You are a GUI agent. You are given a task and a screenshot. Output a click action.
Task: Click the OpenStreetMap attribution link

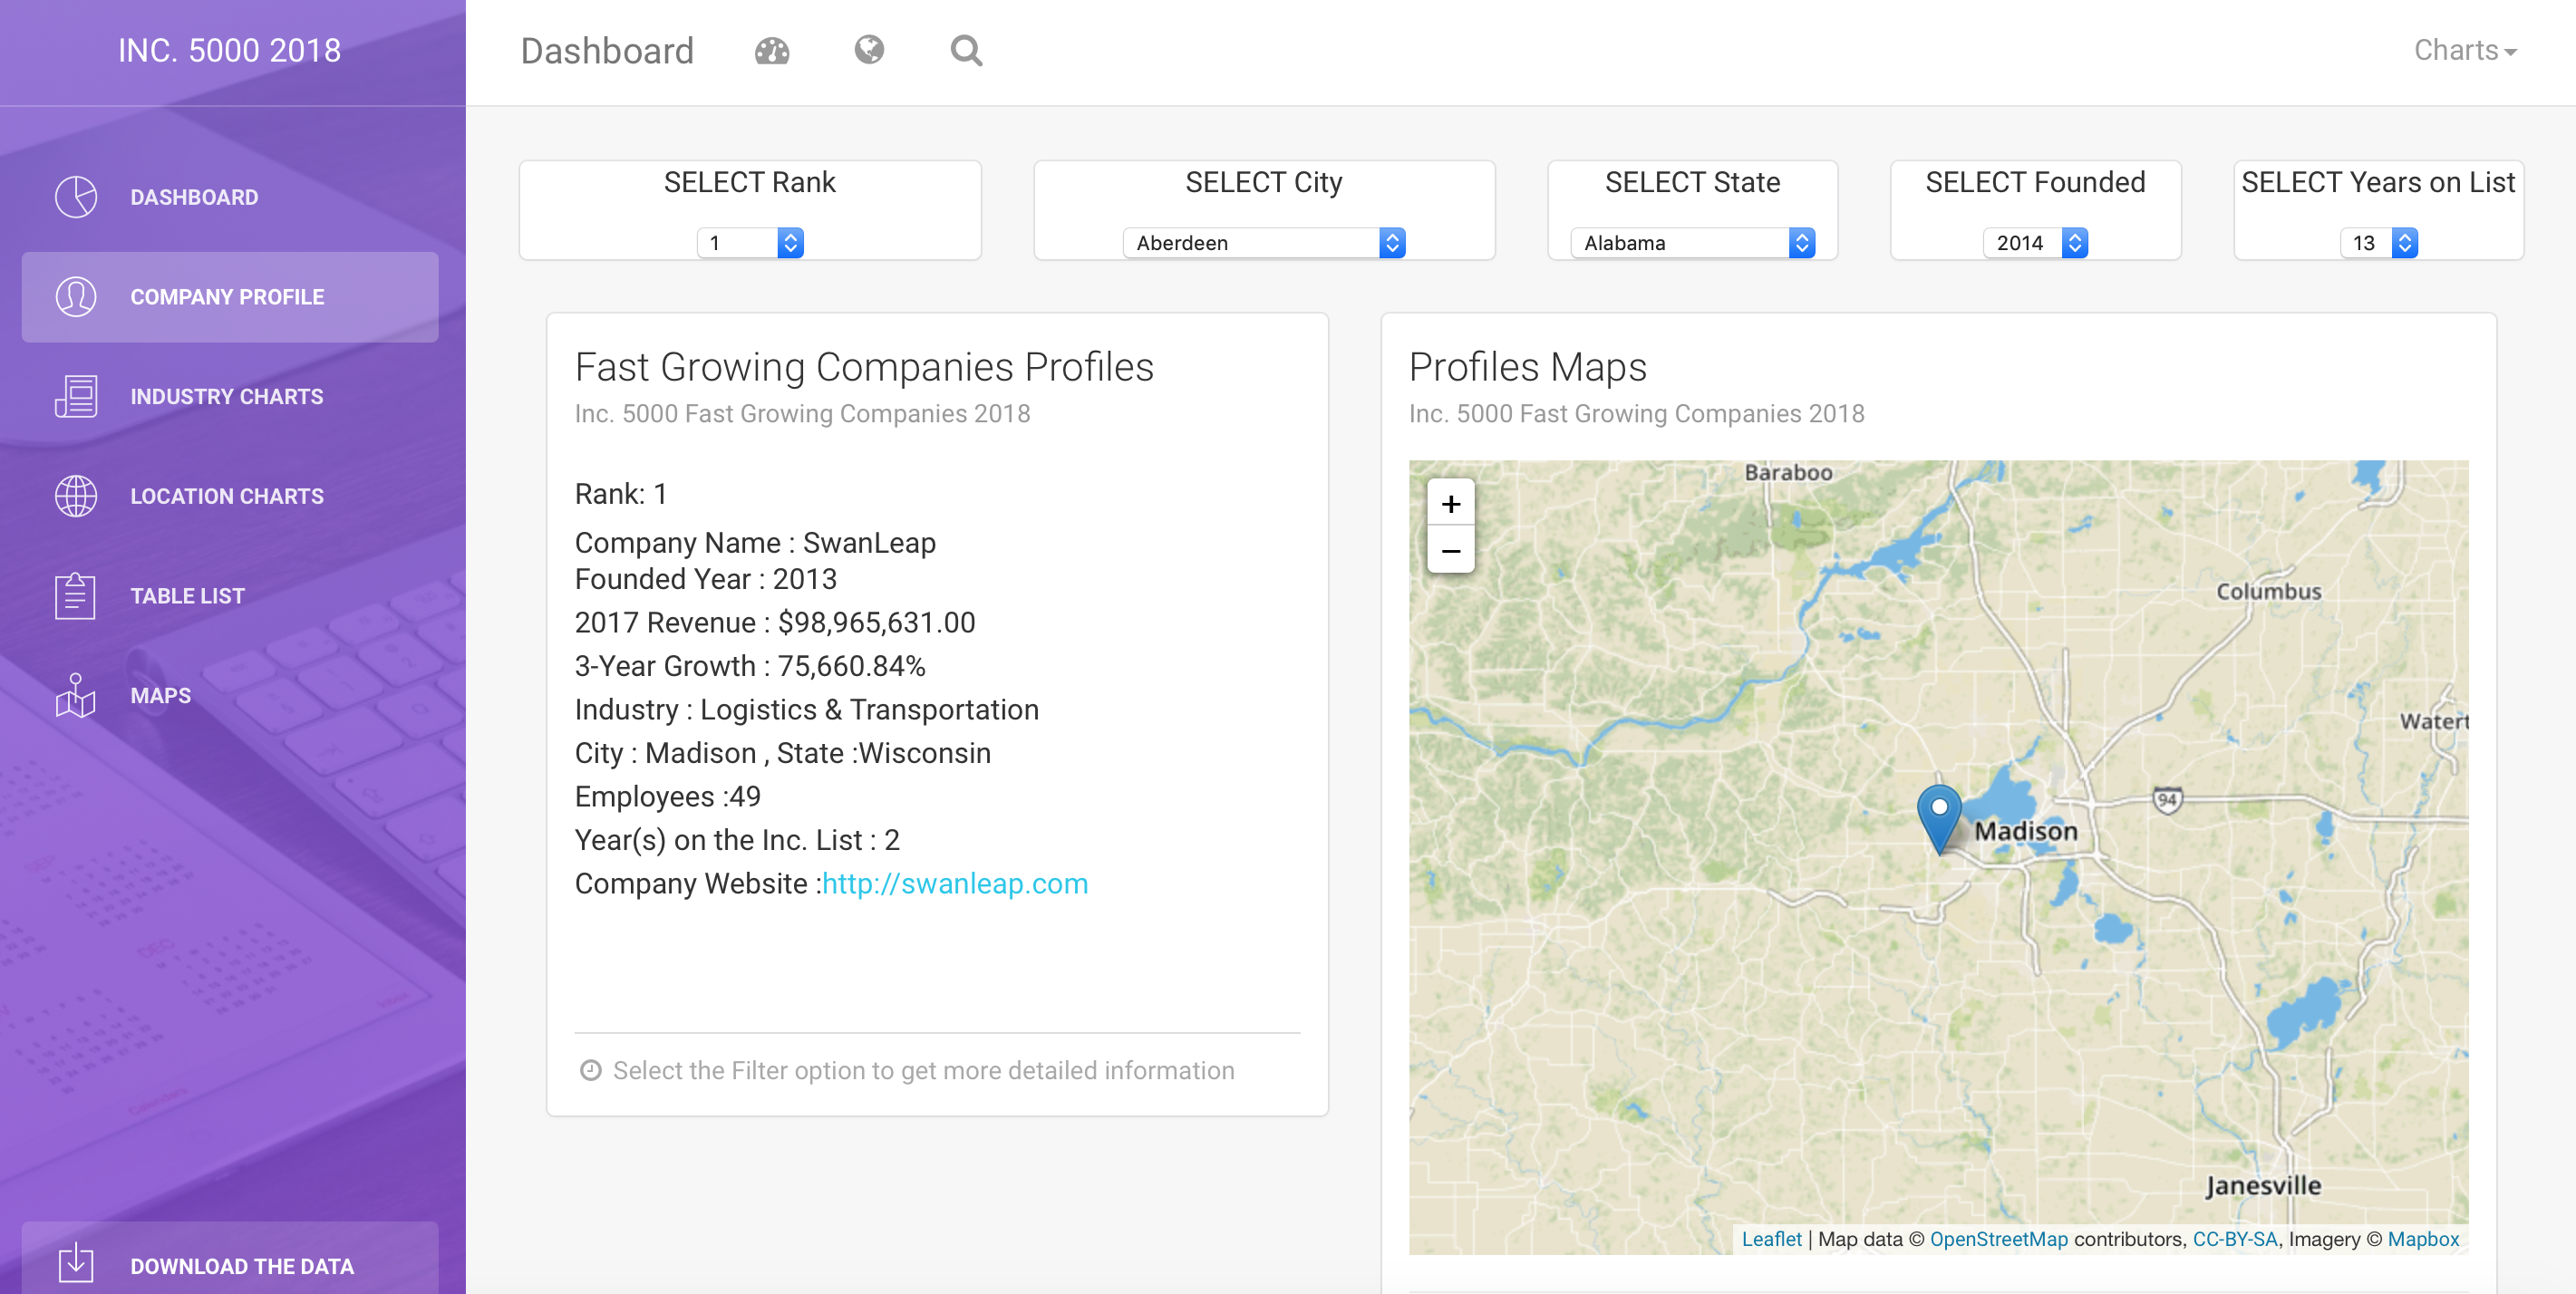point(1998,1238)
